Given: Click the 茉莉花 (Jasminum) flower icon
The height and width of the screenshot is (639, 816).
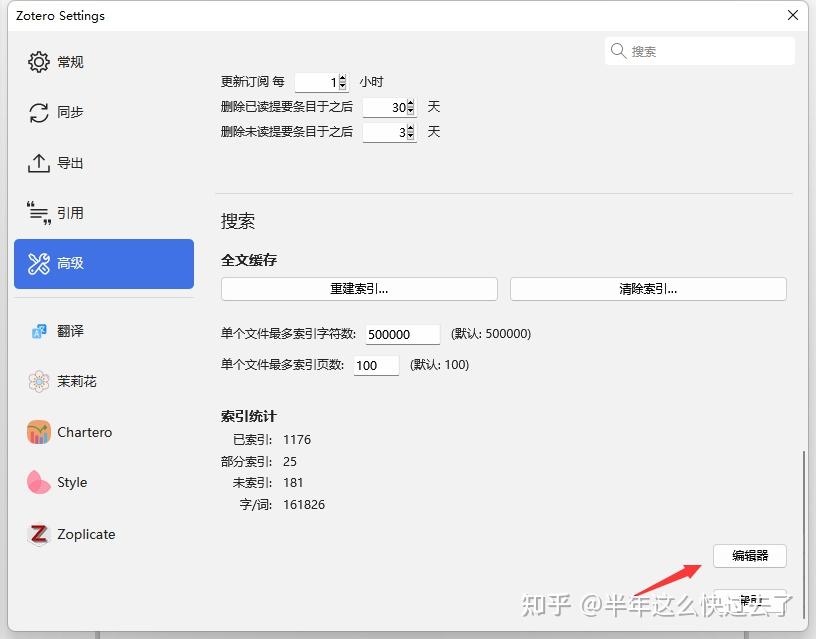Looking at the screenshot, I should point(38,381).
